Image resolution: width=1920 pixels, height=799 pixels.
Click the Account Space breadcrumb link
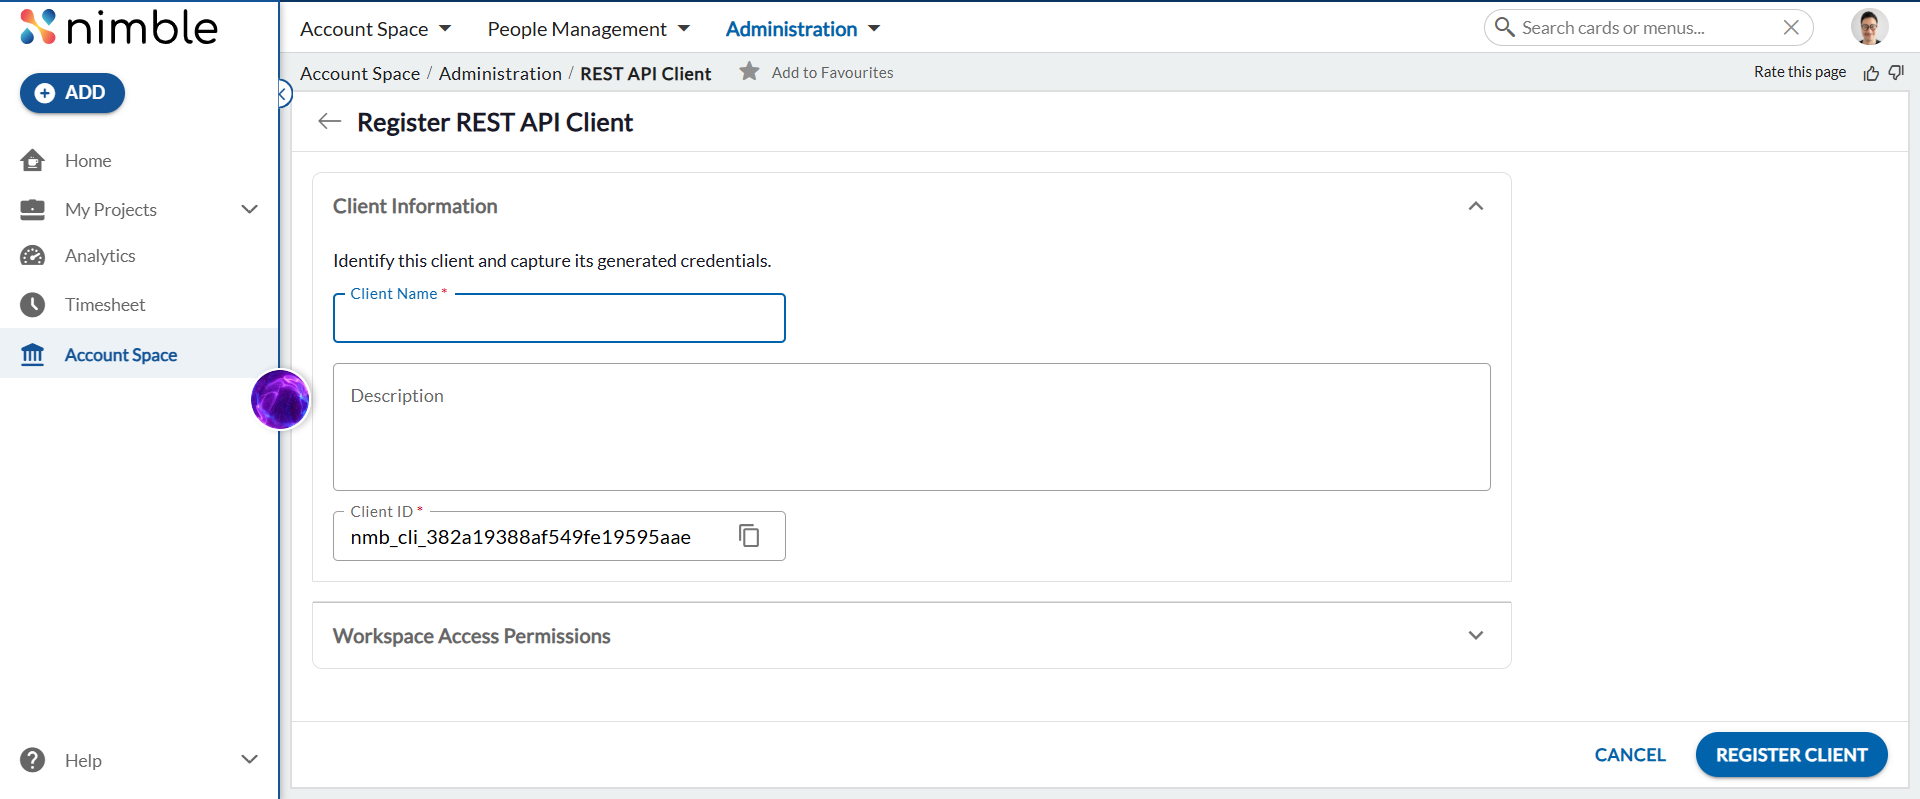tap(360, 73)
